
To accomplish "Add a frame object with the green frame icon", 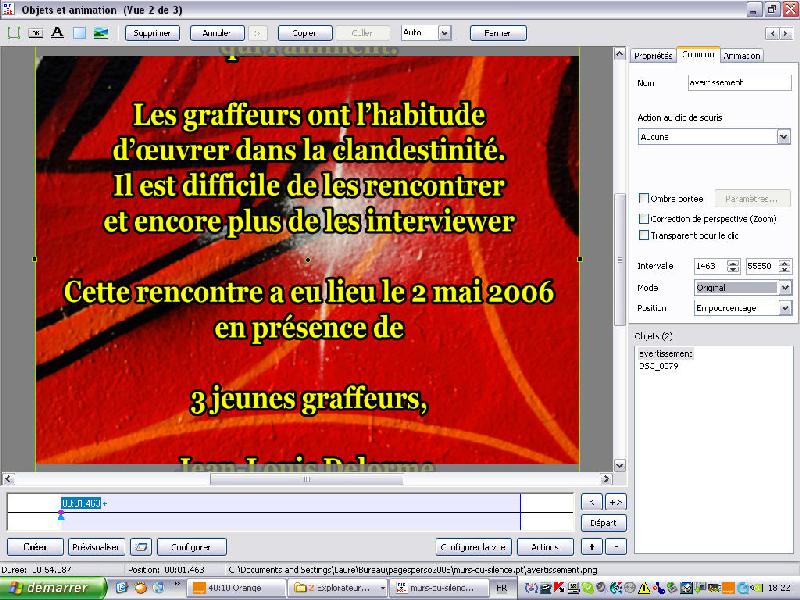I will (14, 33).
